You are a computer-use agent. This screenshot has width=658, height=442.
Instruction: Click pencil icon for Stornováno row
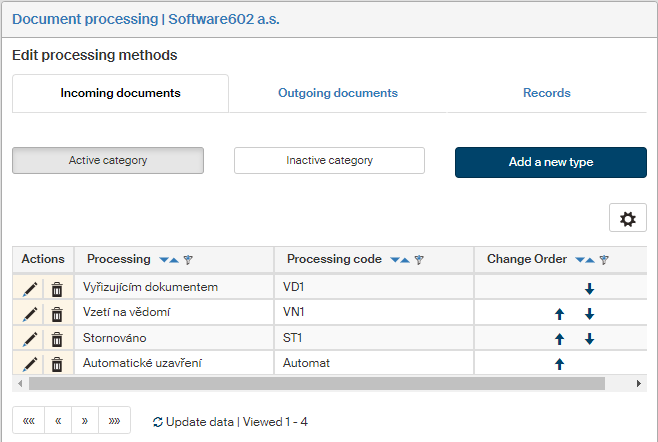tap(30, 339)
